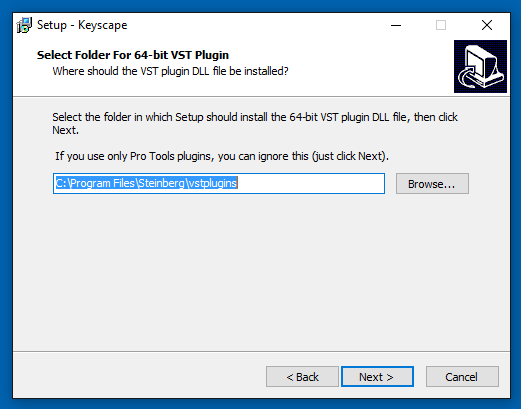Open the Browse... folder picker

tap(432, 183)
